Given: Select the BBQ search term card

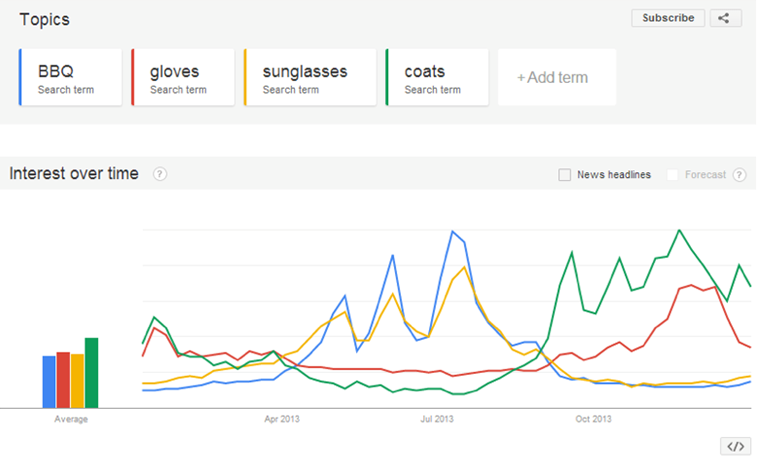Looking at the screenshot, I should click(x=70, y=77).
